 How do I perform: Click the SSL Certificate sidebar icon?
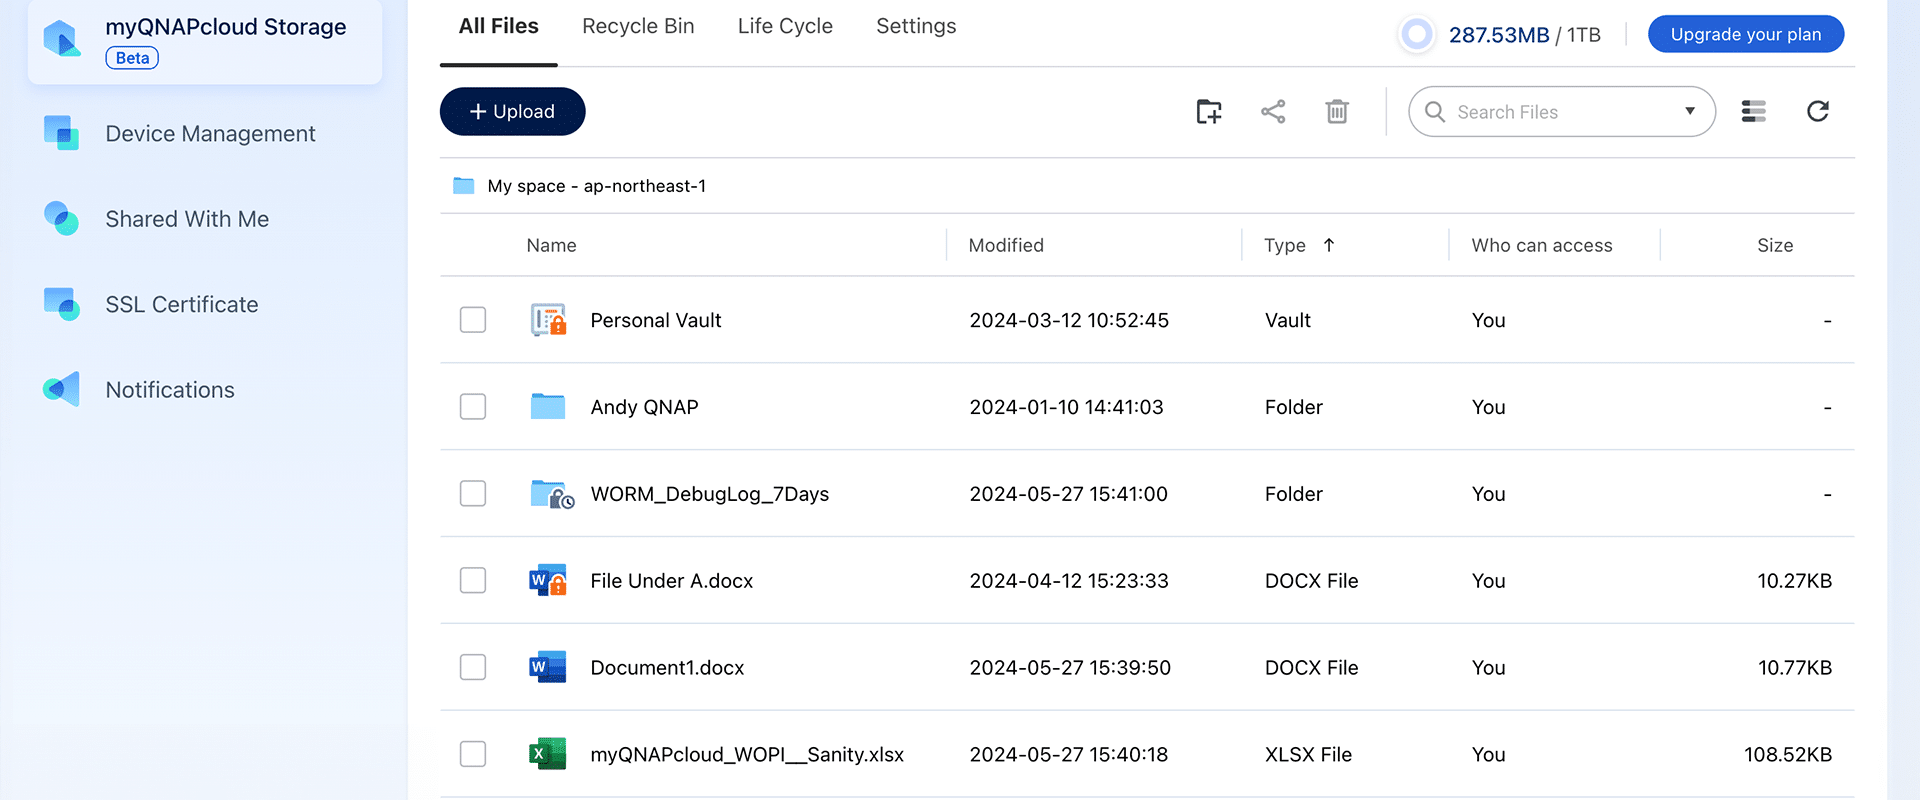[62, 304]
